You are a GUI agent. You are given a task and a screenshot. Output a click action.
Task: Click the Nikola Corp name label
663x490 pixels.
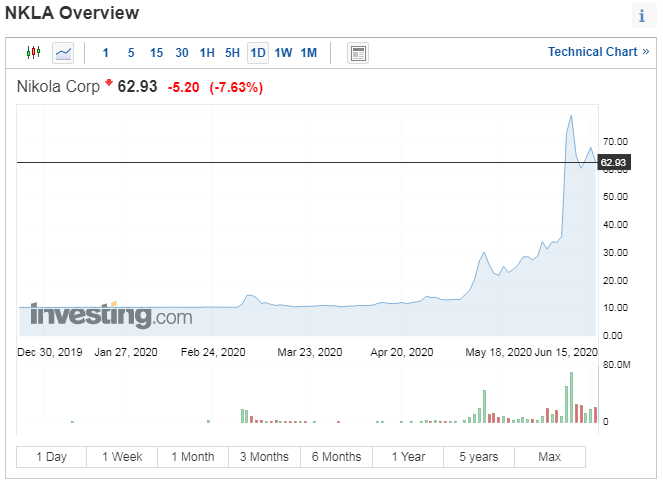click(58, 87)
